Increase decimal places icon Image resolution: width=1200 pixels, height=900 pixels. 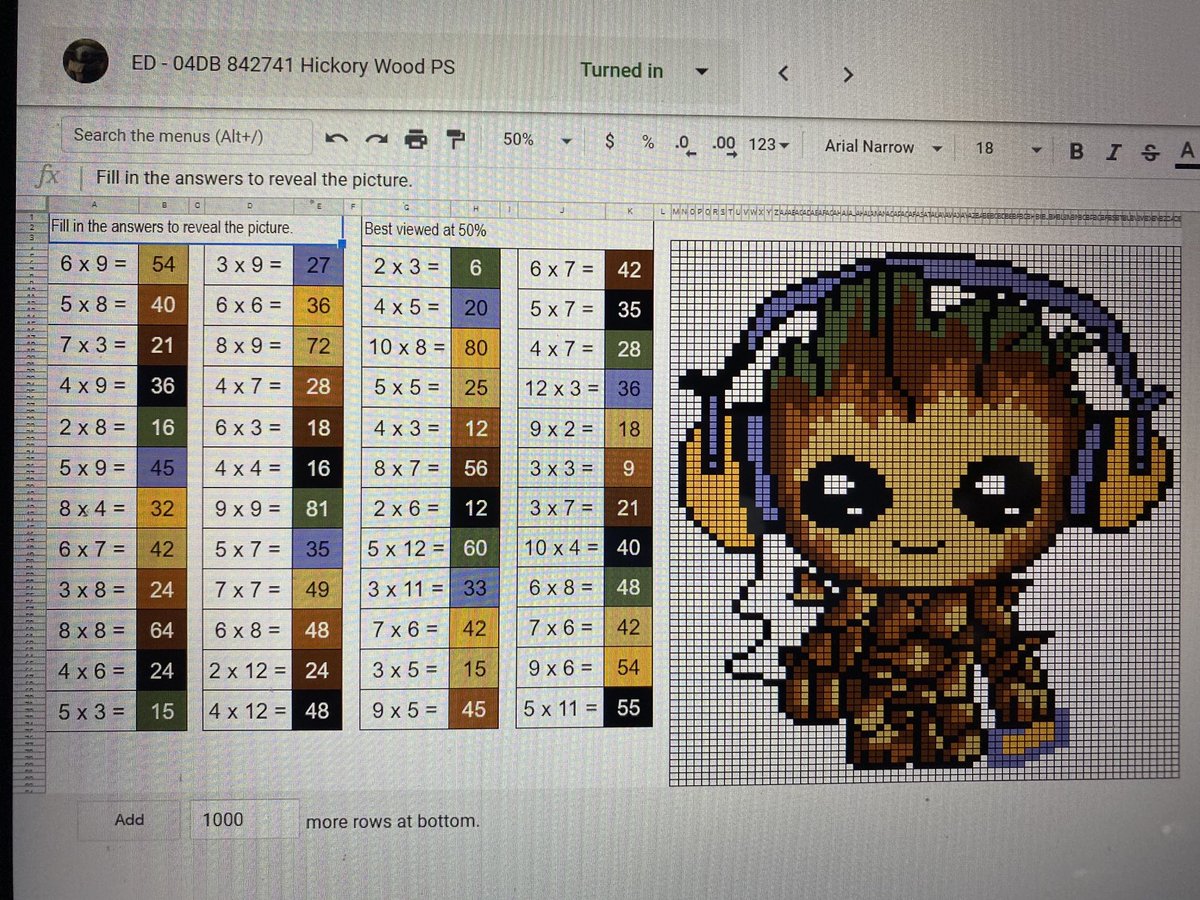[726, 146]
